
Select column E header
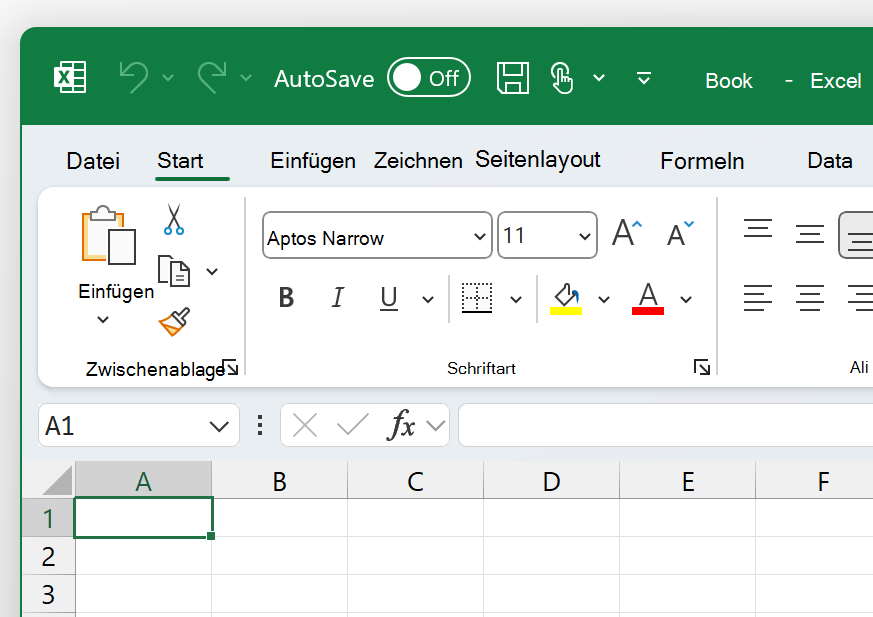(688, 480)
